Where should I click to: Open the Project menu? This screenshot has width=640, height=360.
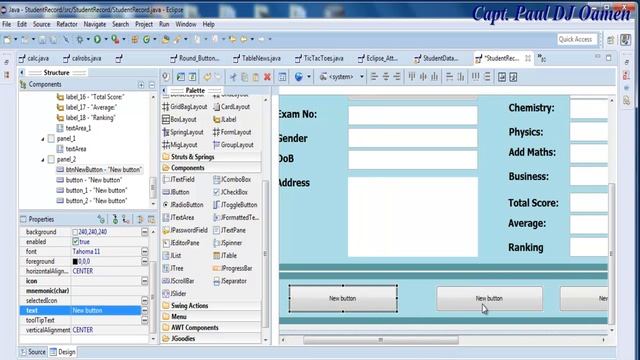pyautogui.click(x=144, y=24)
